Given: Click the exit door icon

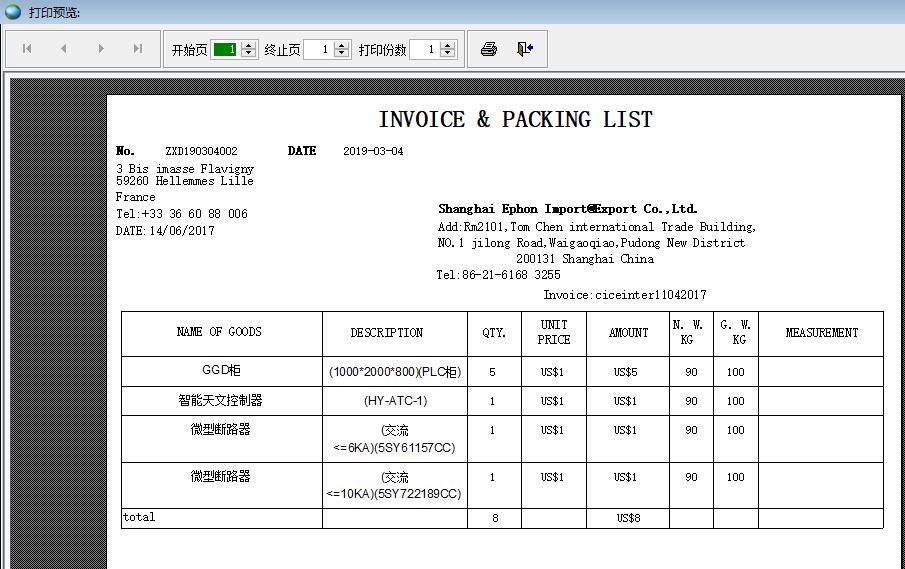Looking at the screenshot, I should point(525,49).
